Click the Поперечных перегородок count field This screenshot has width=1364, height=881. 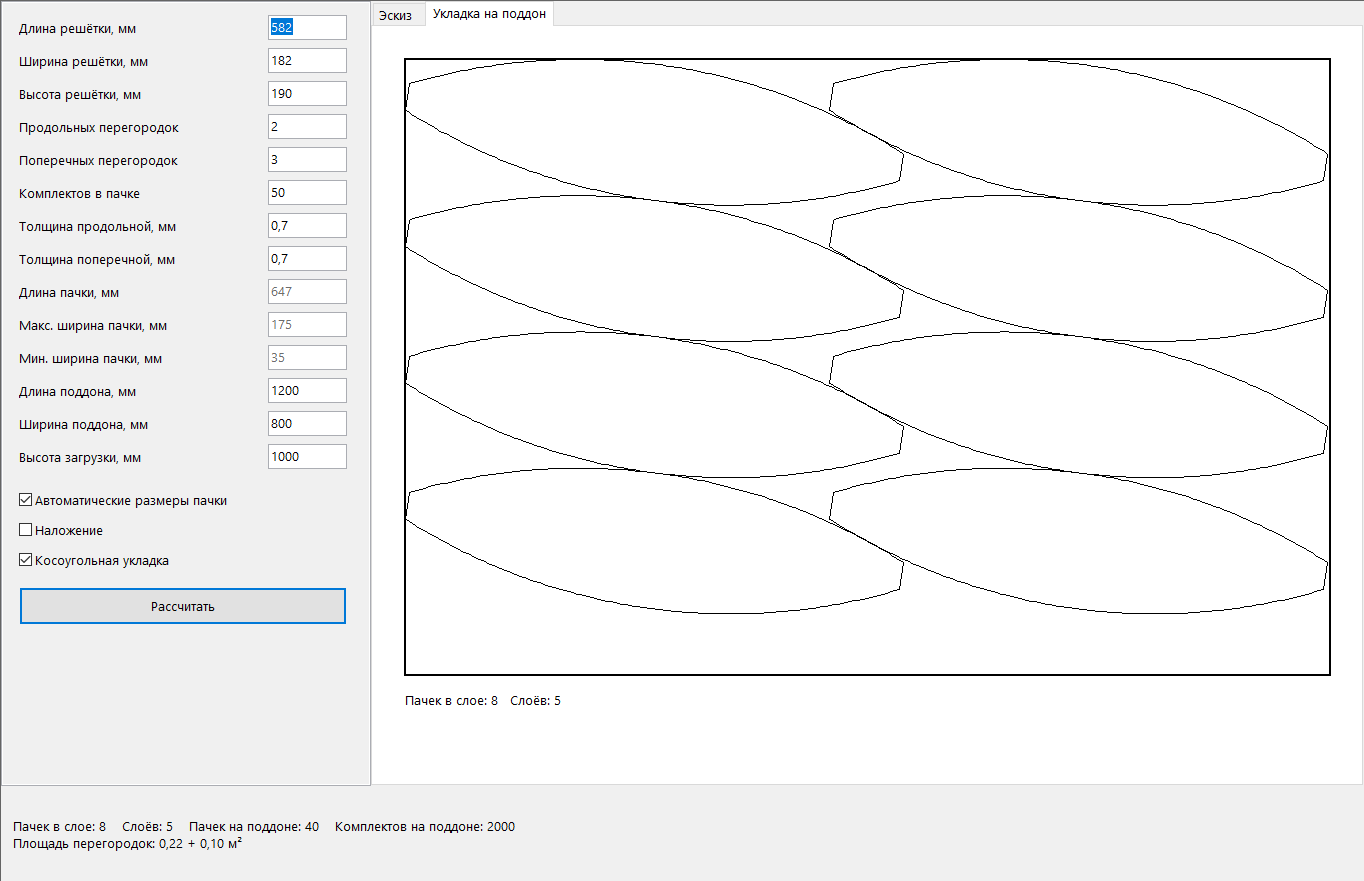(307, 160)
